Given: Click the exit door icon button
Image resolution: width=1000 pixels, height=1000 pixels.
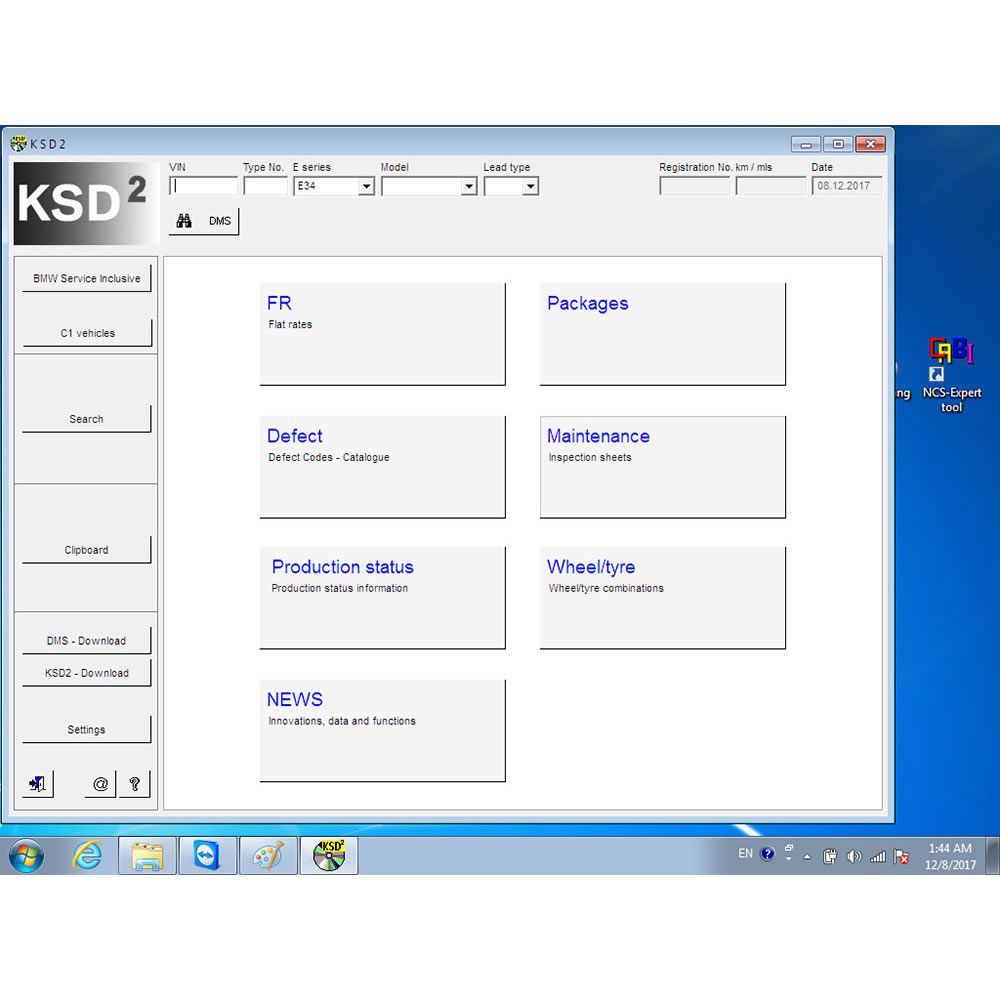Looking at the screenshot, I should point(38,784).
